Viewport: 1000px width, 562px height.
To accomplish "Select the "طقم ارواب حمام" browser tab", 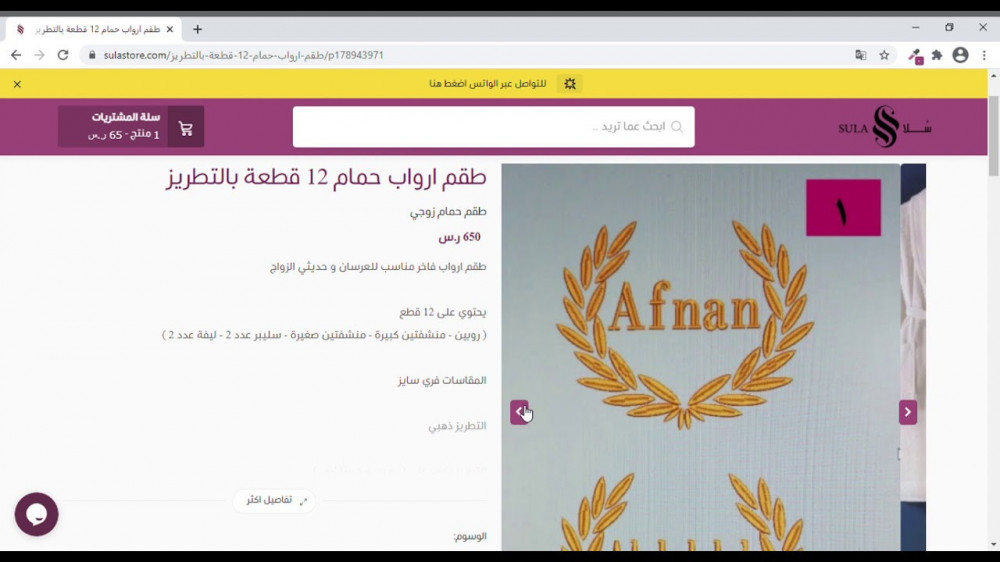I will tap(95, 29).
